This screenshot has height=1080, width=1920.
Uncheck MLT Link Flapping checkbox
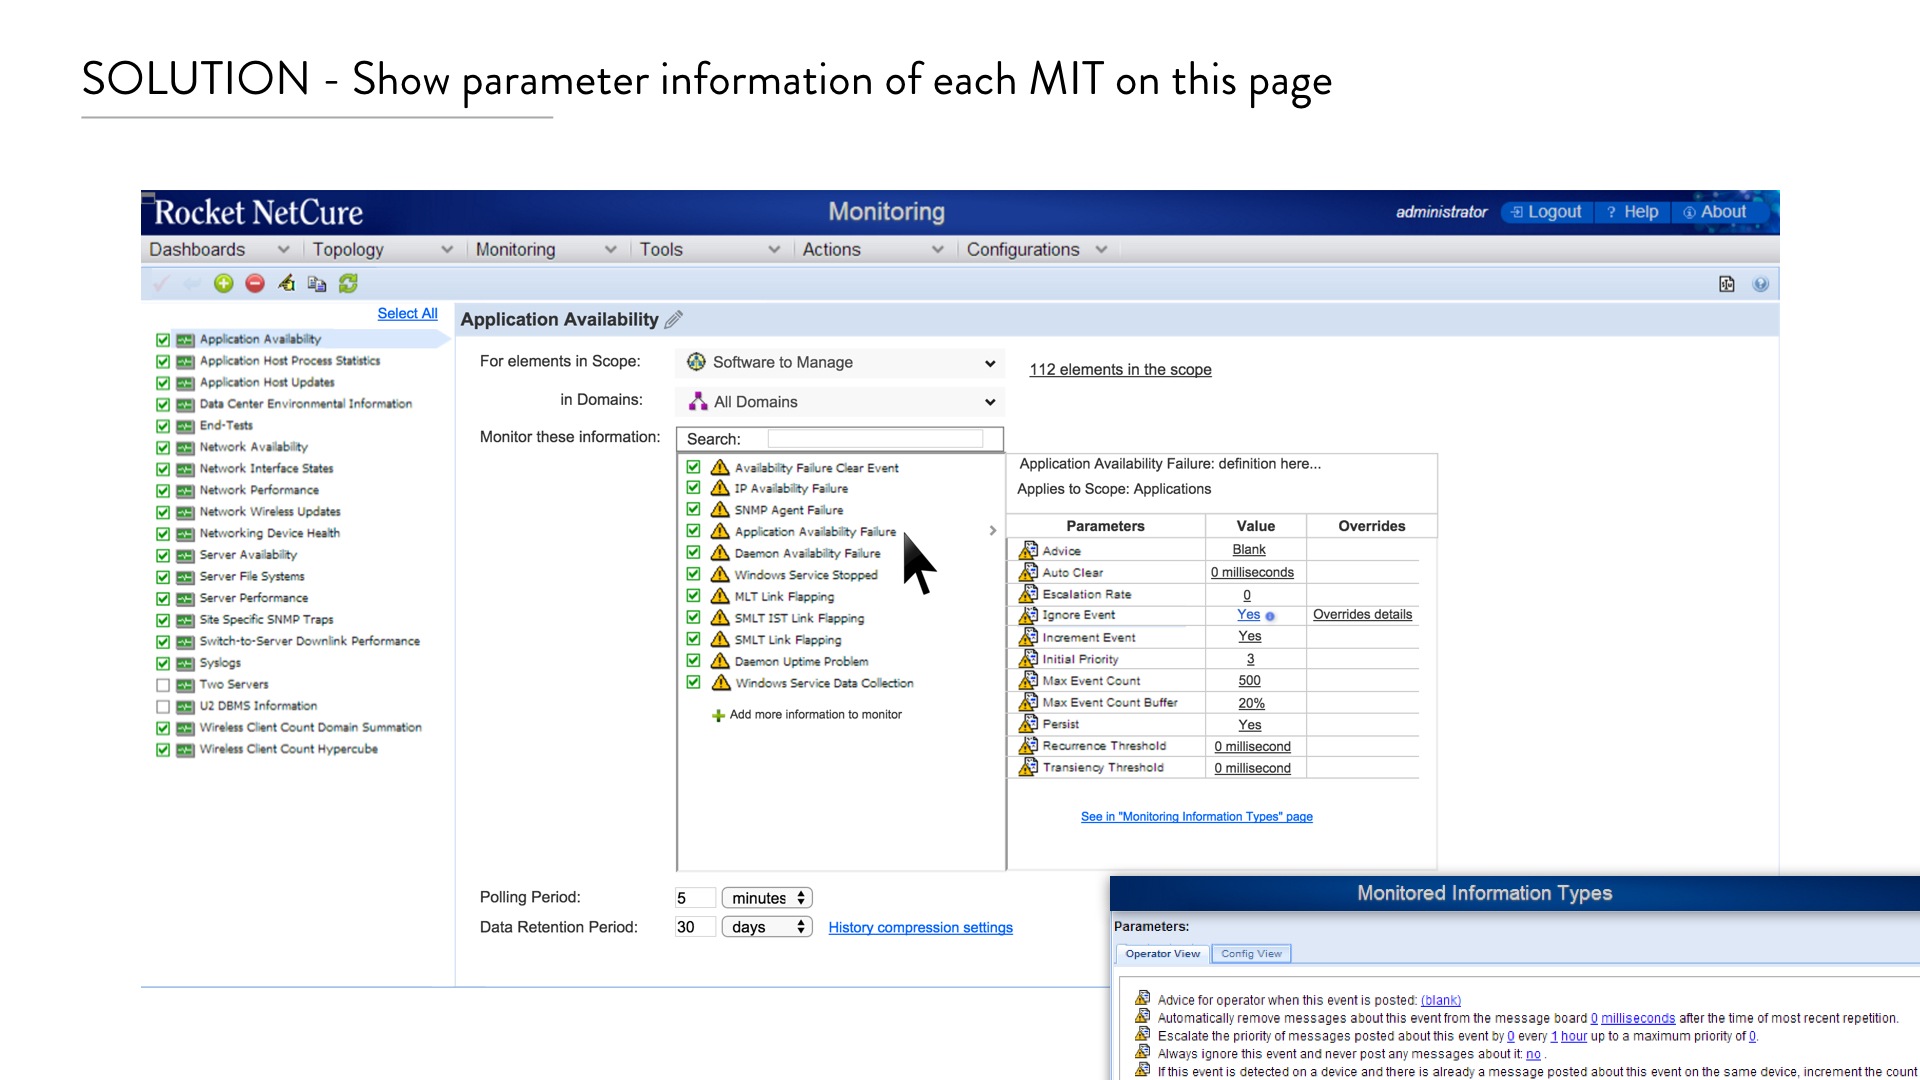693,596
